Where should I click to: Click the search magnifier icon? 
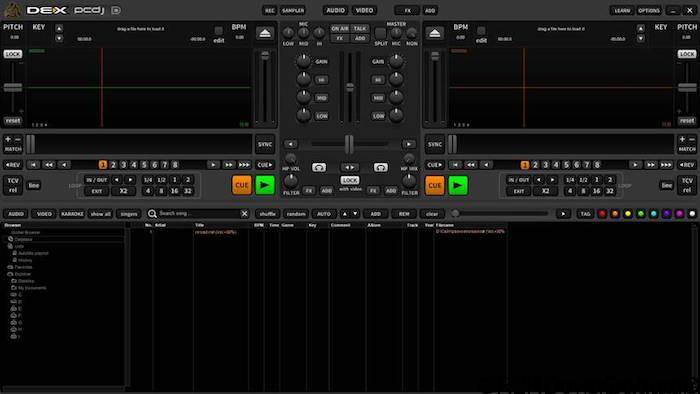[x=152, y=214]
